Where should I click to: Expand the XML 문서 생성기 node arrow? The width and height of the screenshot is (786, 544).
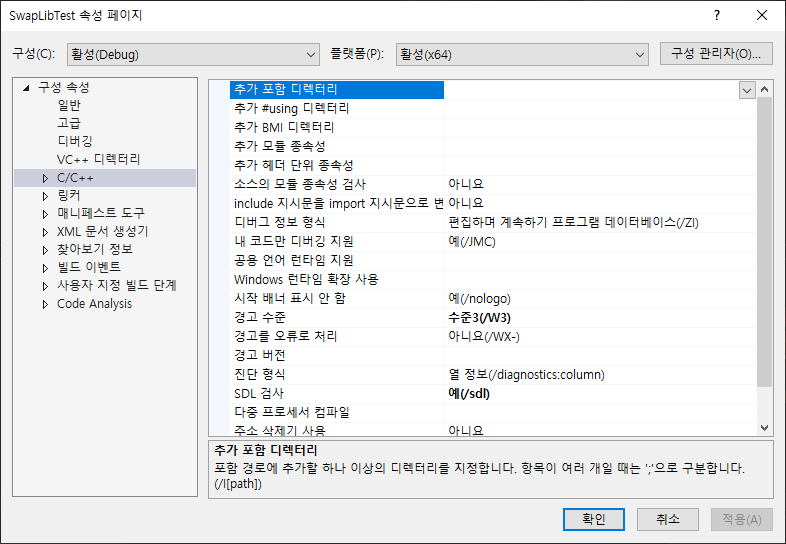(45, 232)
